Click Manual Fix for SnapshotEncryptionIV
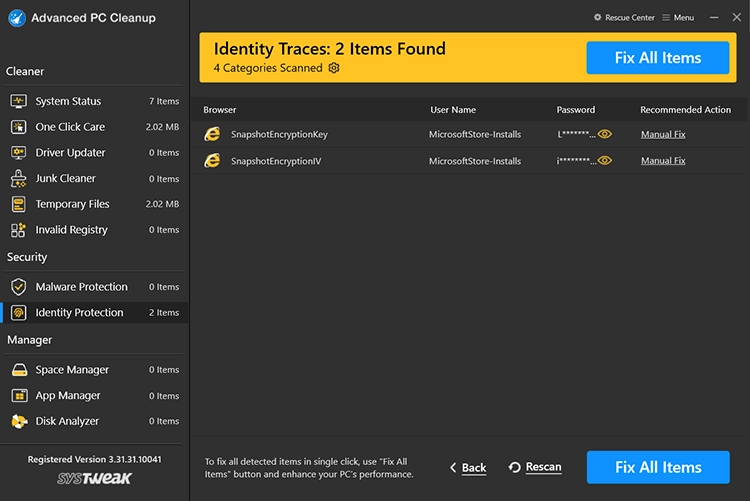Viewport: 750px width, 501px height. pyautogui.click(x=663, y=161)
